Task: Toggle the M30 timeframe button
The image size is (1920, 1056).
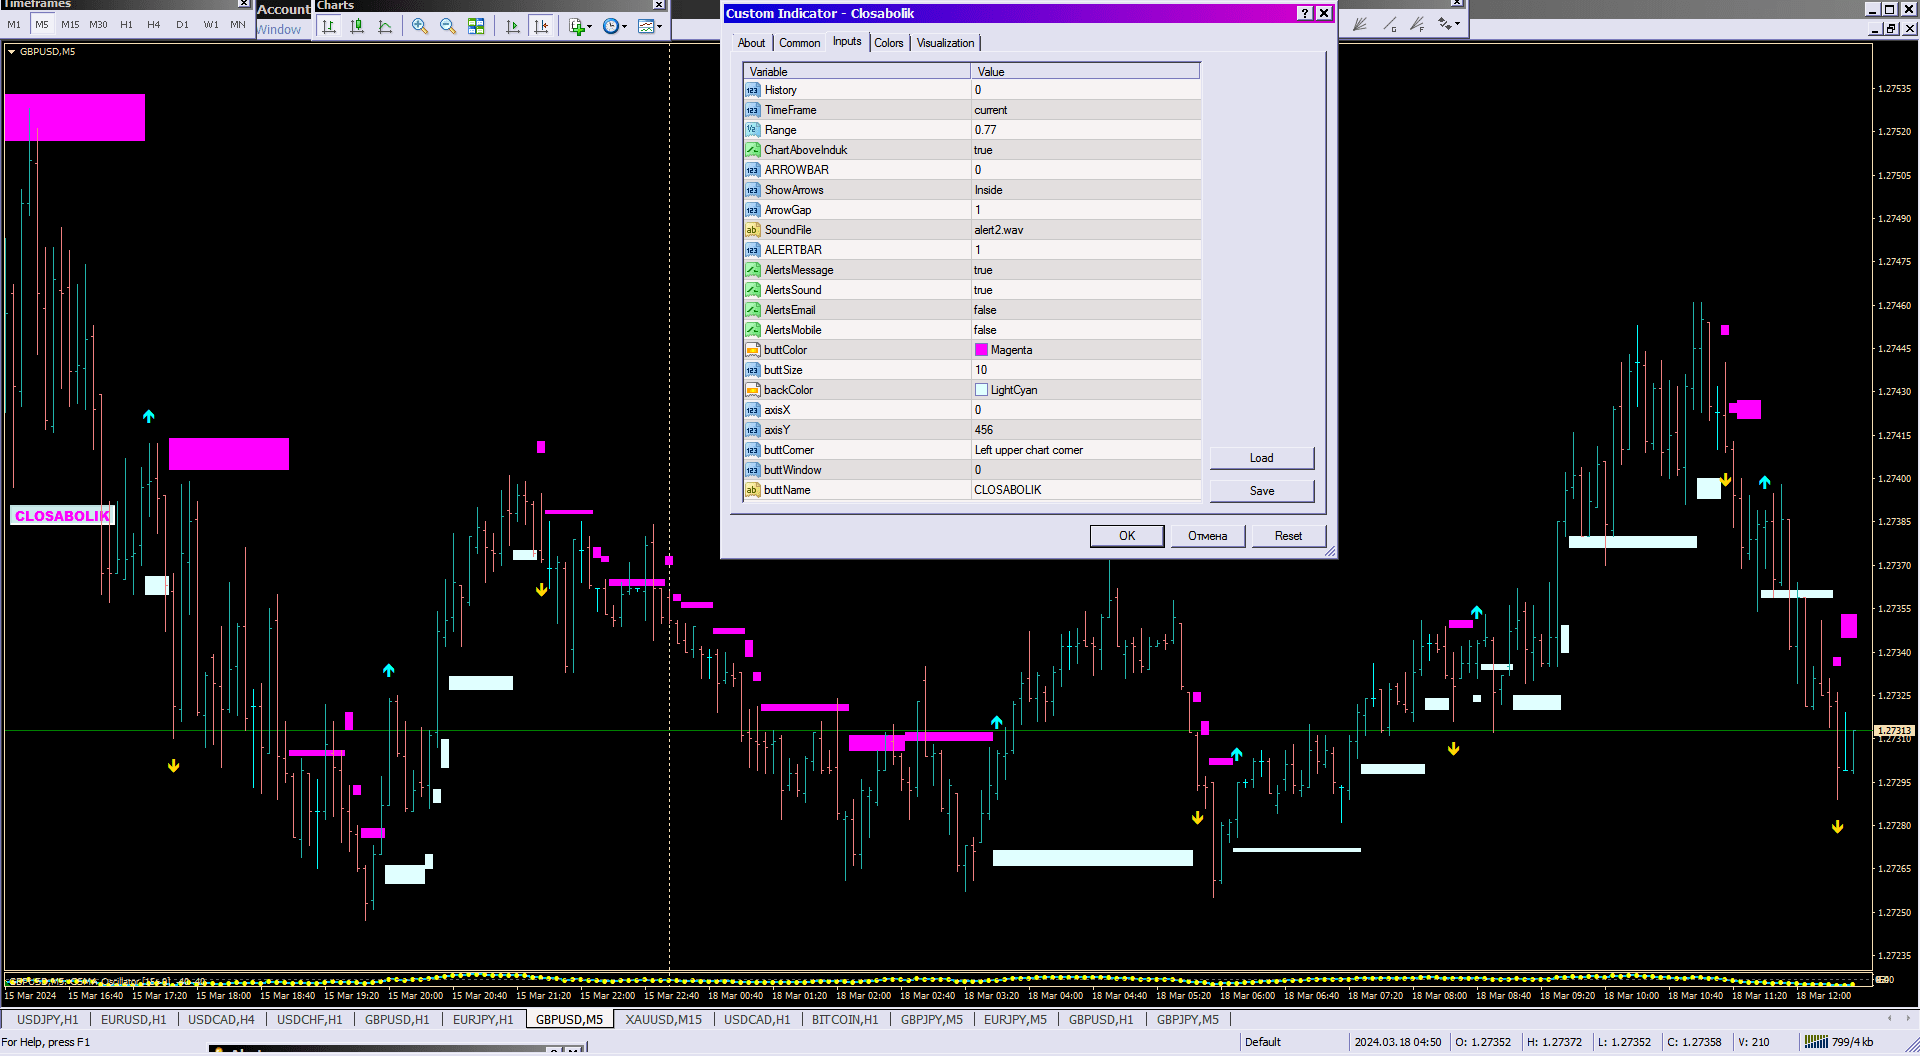Action: pos(98,25)
